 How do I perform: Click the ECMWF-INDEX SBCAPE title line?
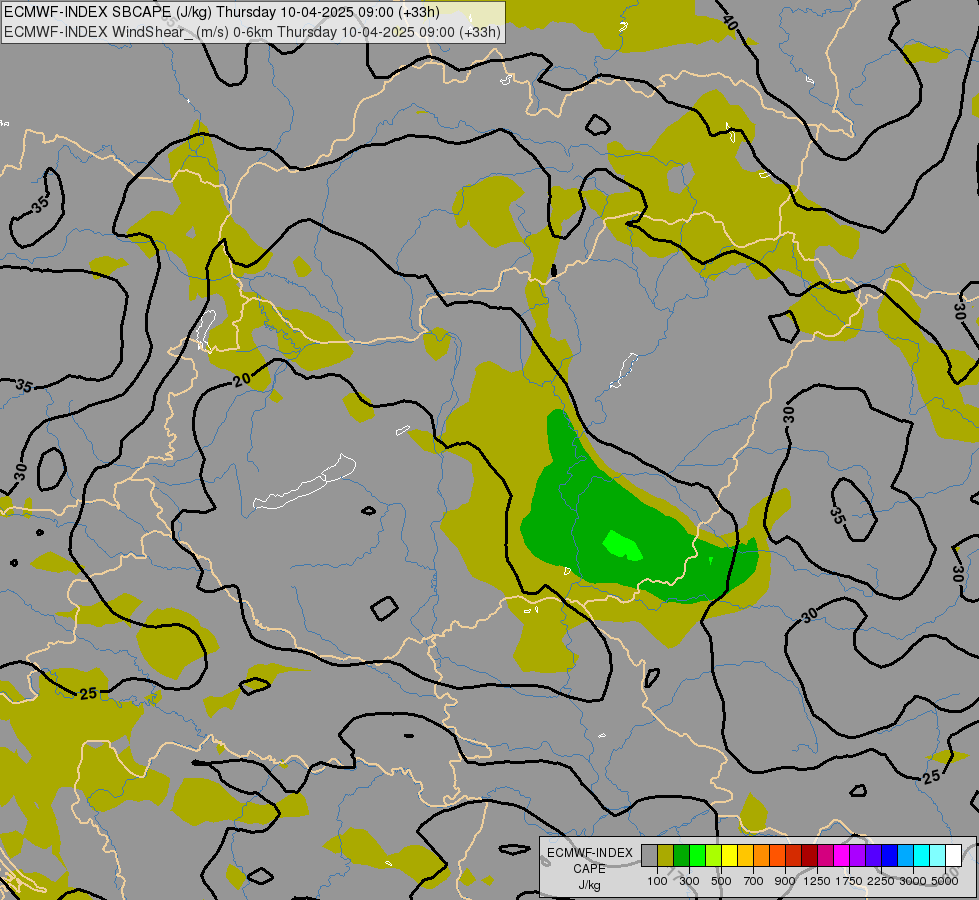(x=222, y=12)
